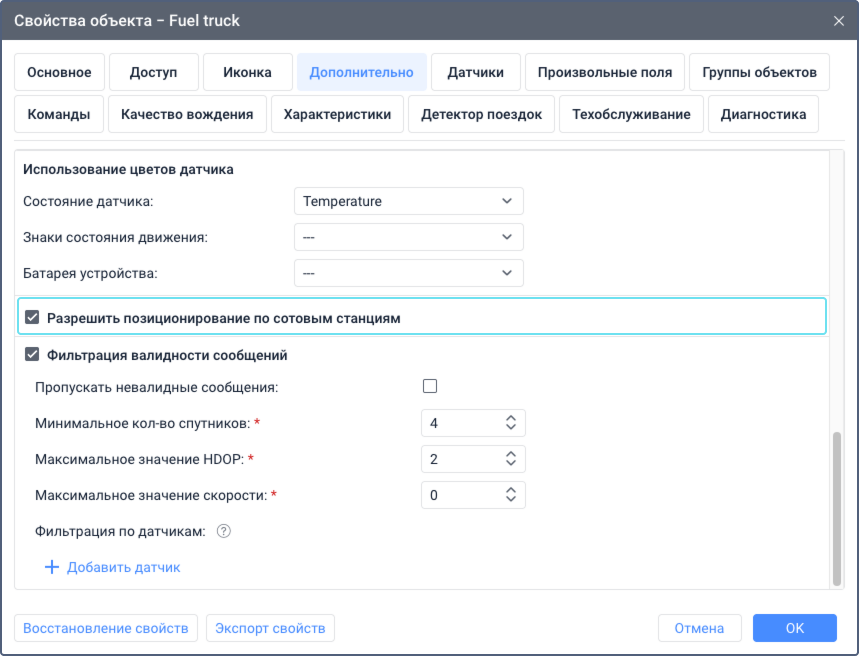Open the Батарея устройства dropdown
Image resolution: width=859 pixels, height=656 pixels.
[408, 273]
